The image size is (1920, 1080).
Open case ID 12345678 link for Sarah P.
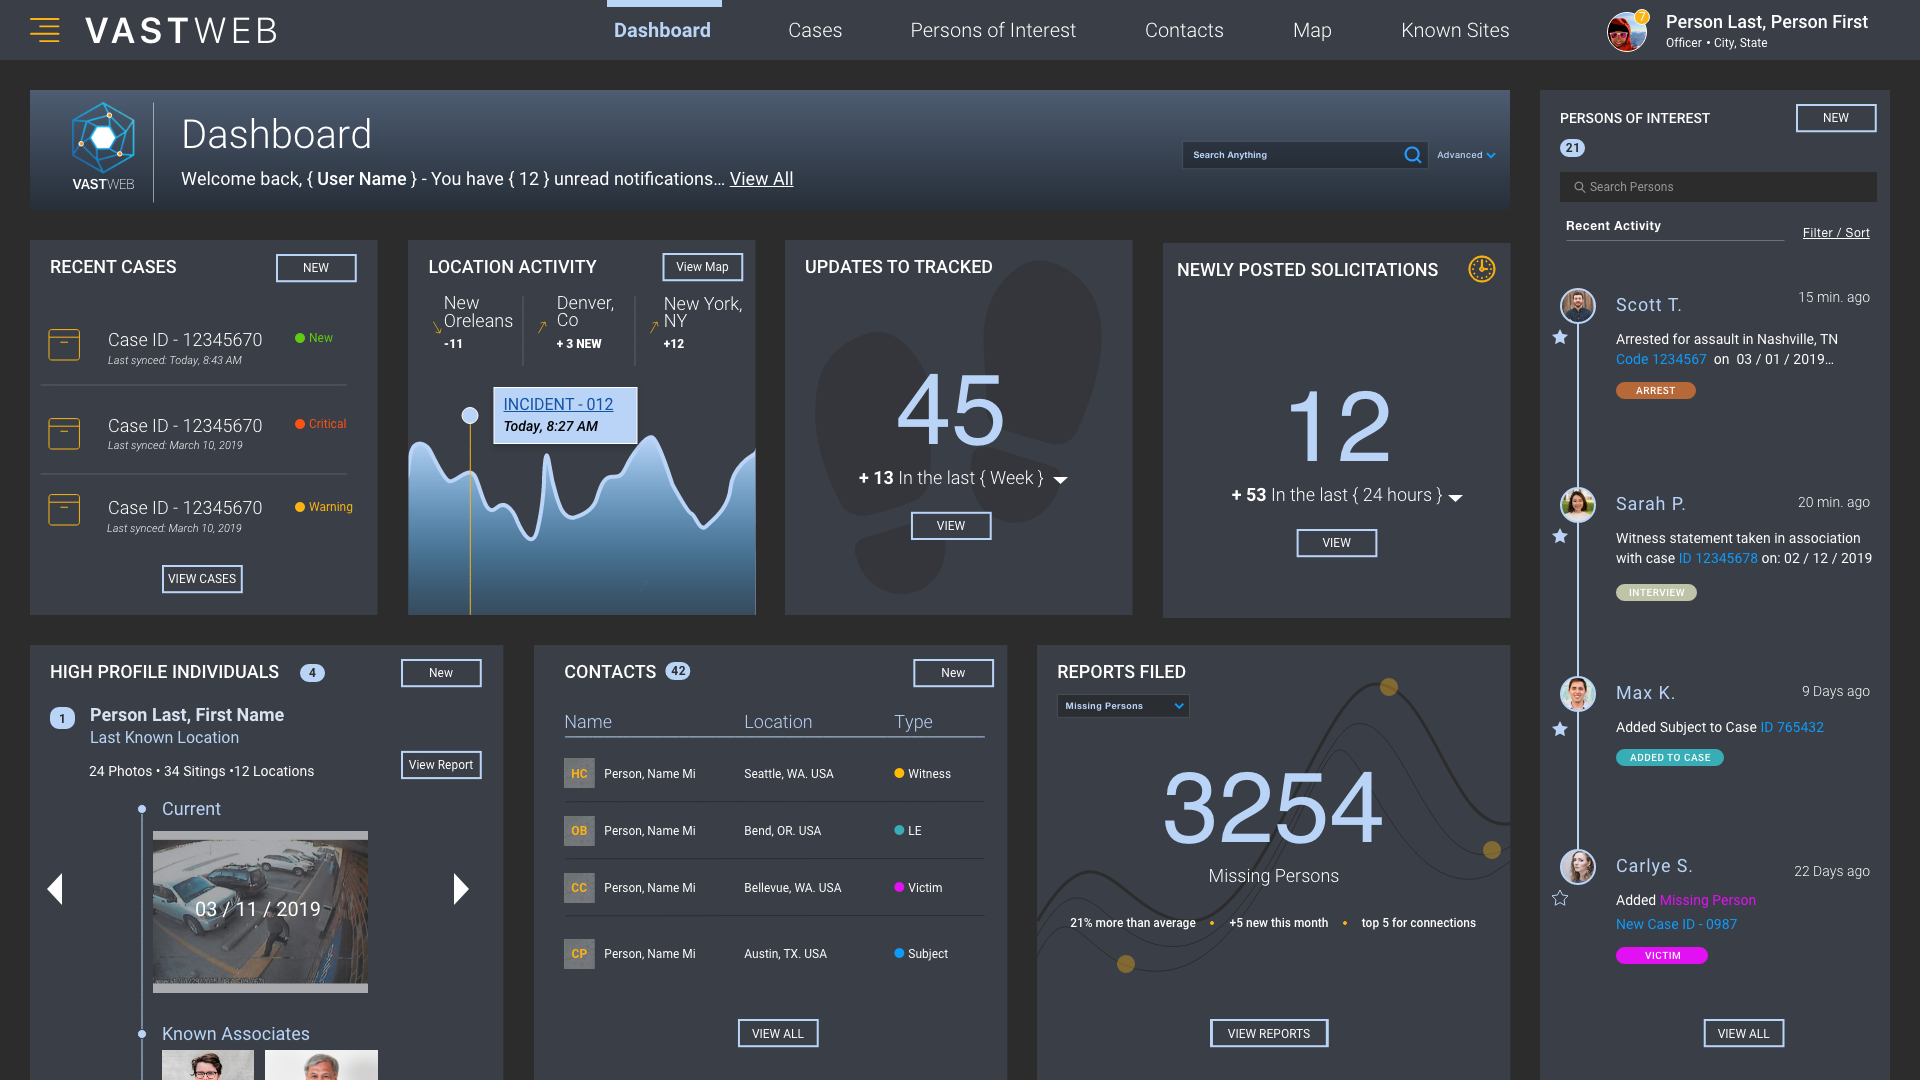[x=1717, y=559]
